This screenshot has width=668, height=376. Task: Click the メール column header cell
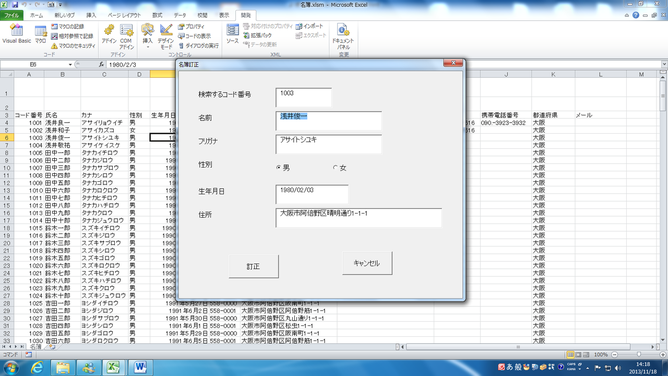pyautogui.click(x=600, y=115)
